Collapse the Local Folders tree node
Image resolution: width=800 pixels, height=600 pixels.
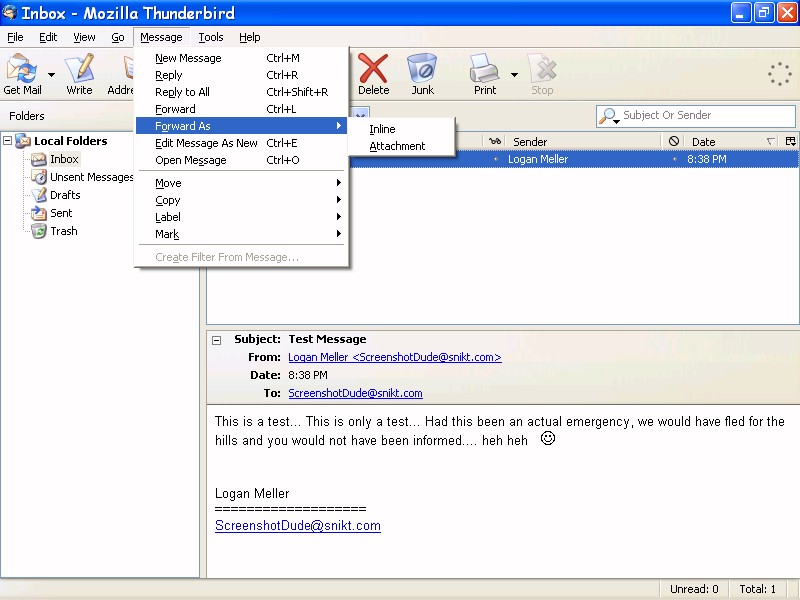point(8,140)
